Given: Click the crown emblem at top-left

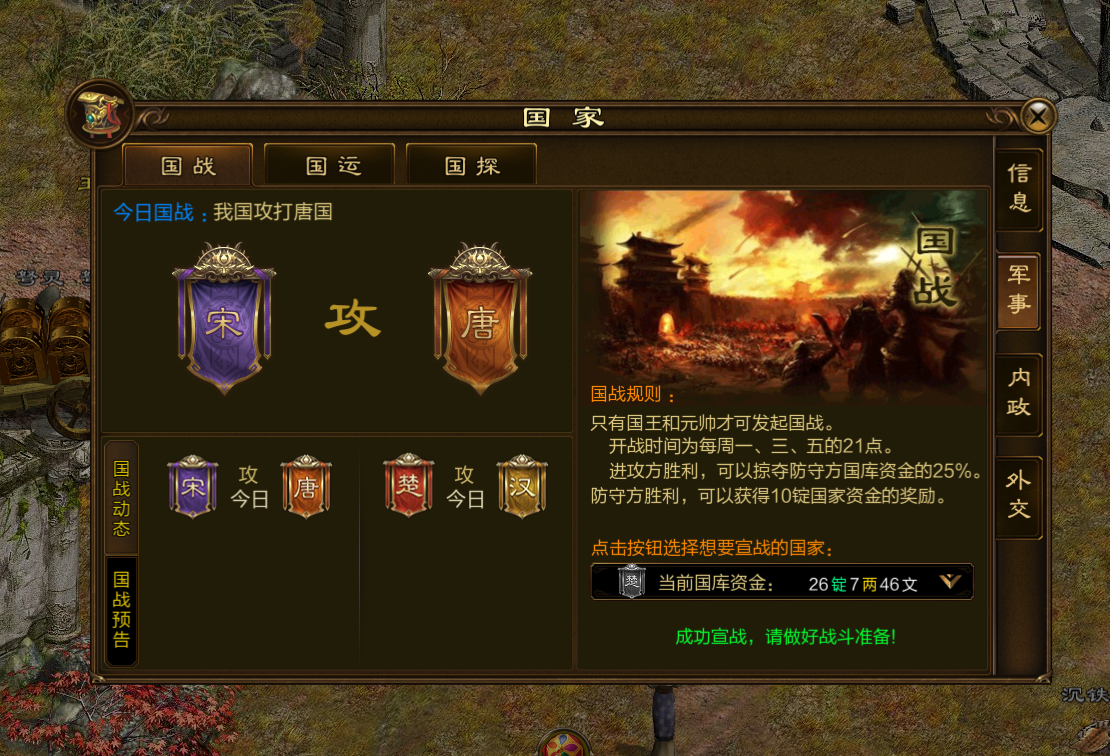Looking at the screenshot, I should tap(100, 114).
